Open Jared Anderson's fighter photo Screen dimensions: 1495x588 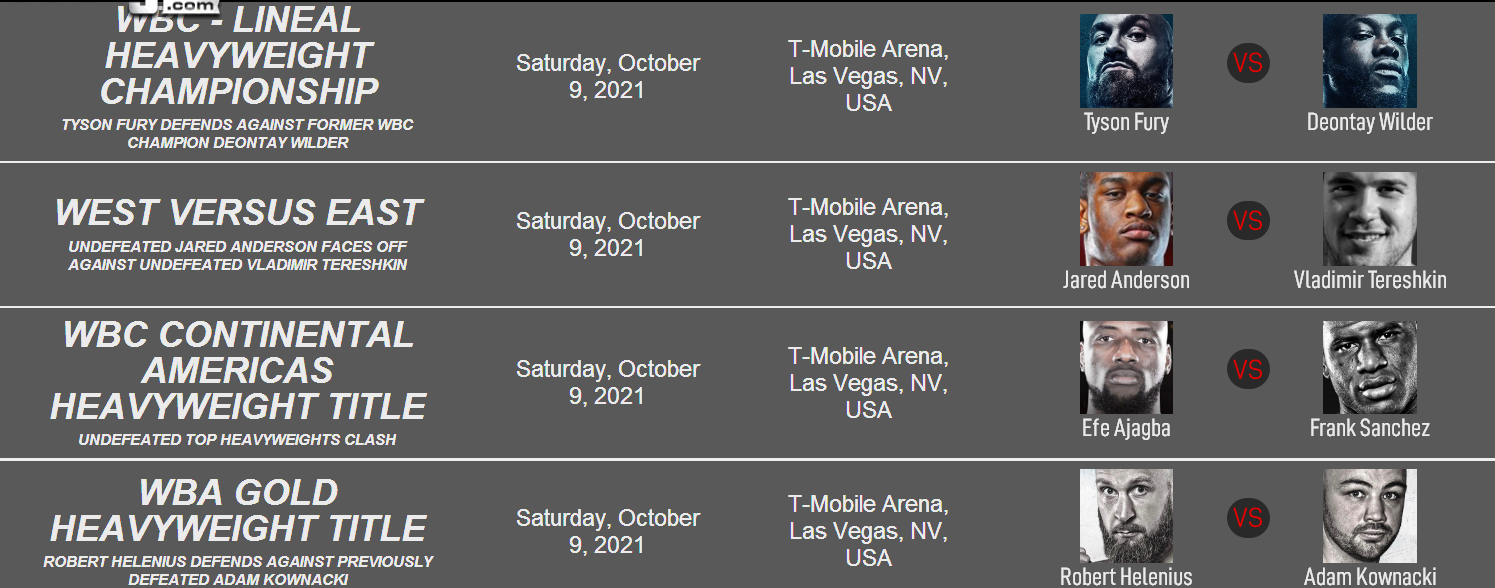1126,219
